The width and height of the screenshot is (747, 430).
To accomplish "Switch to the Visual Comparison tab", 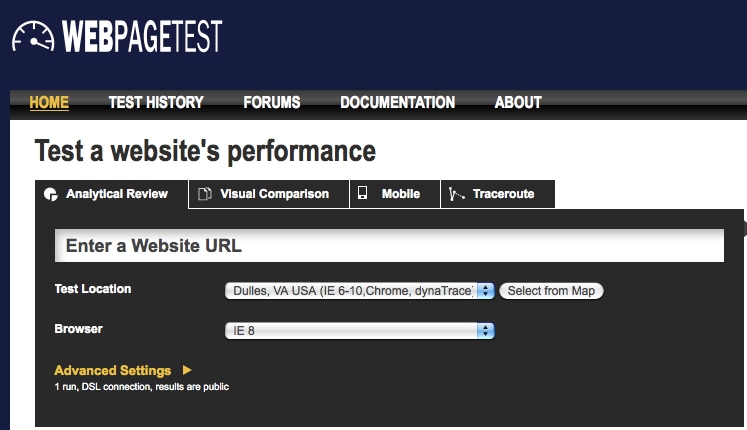I will click(x=269, y=194).
